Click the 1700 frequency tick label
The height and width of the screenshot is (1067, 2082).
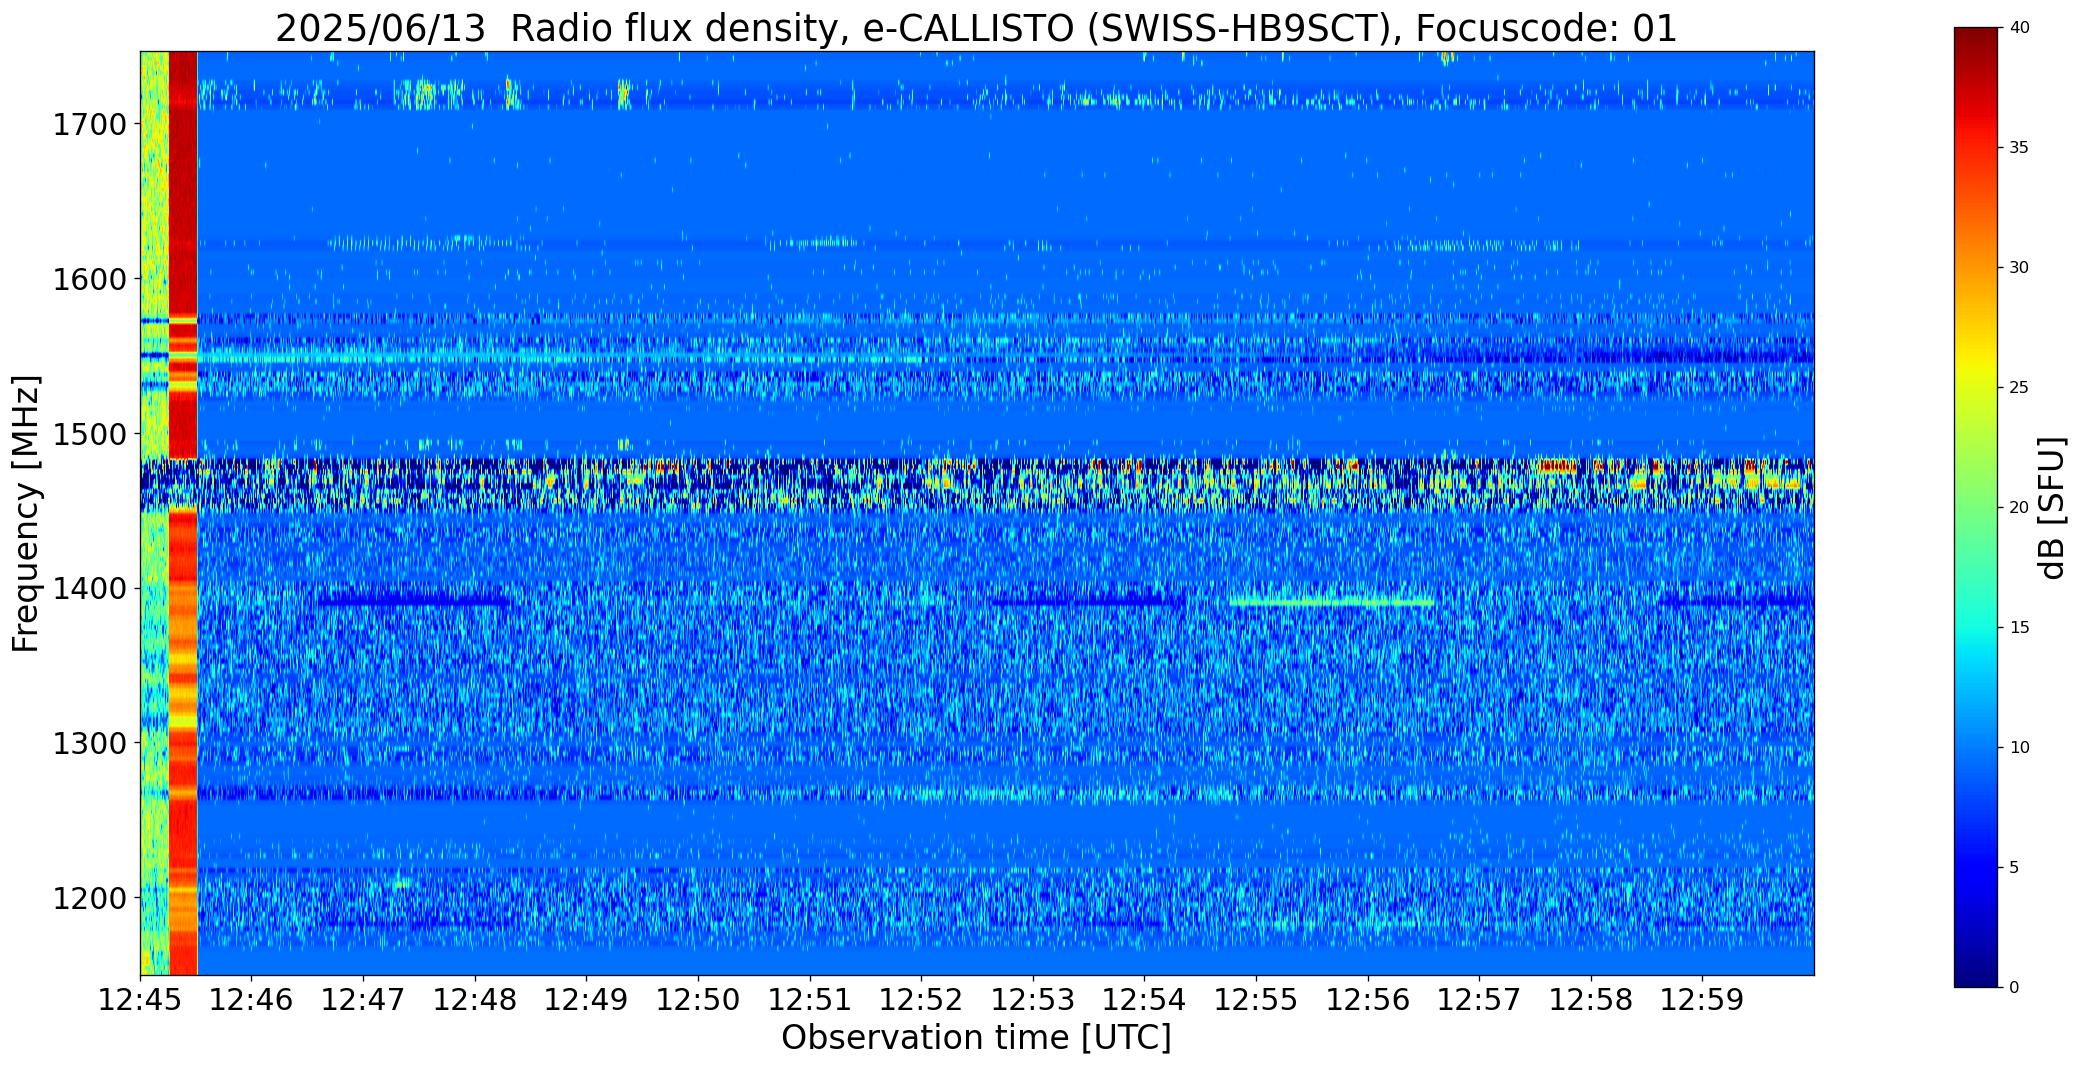pyautogui.click(x=89, y=125)
